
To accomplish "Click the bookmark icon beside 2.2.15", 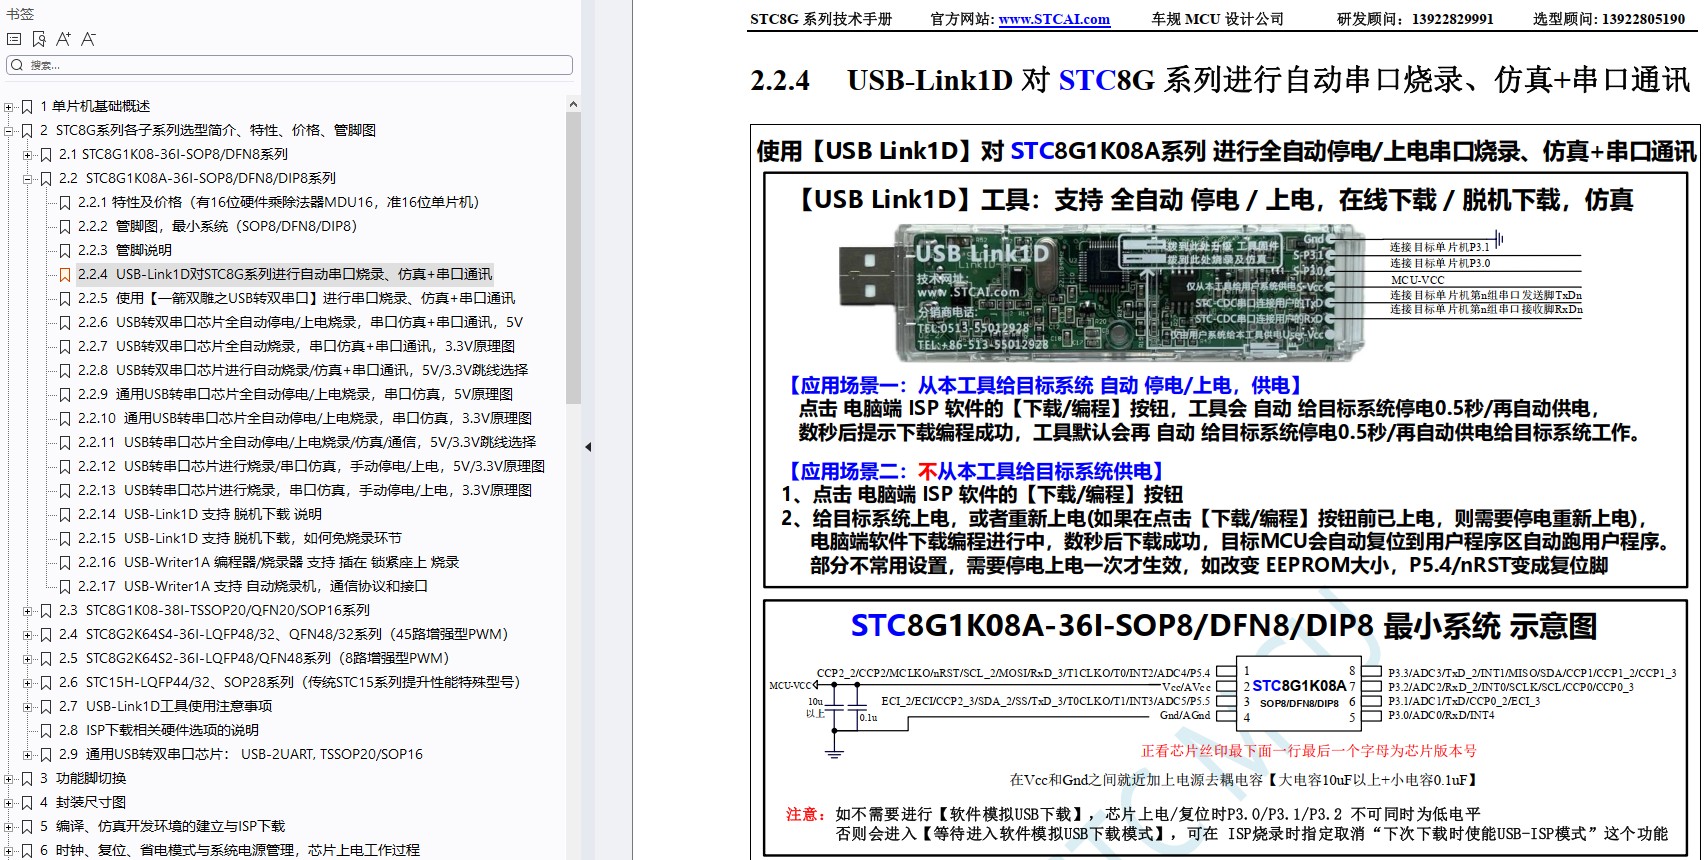I will click(x=65, y=538).
